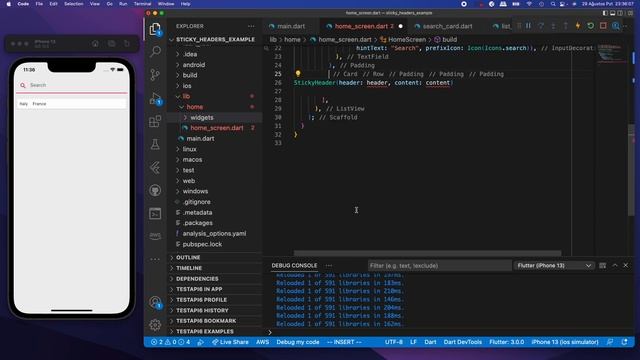640x360 pixels.
Task: Switch to search_card.dart editor tab
Action: [x=447, y=26]
